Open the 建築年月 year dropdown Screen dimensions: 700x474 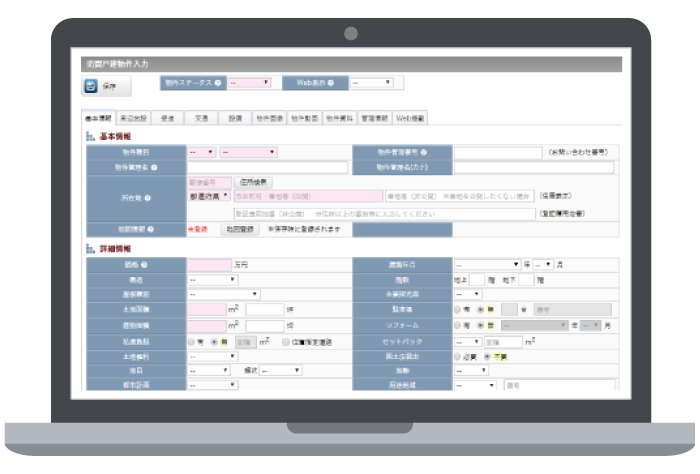(488, 265)
